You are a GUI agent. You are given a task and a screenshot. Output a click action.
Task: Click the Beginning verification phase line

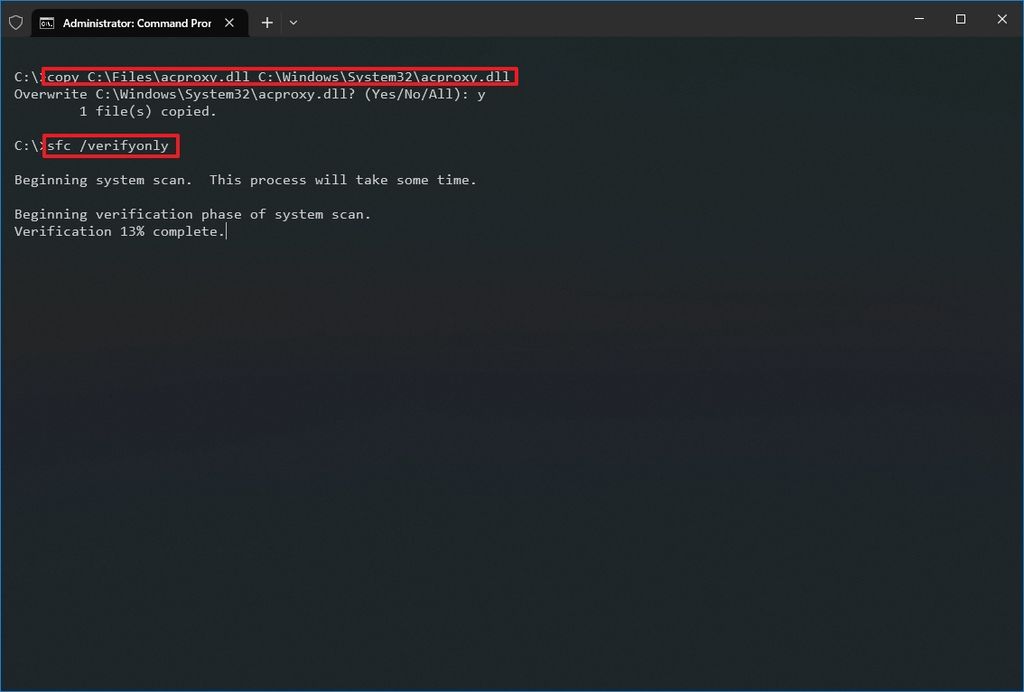pyautogui.click(x=192, y=214)
